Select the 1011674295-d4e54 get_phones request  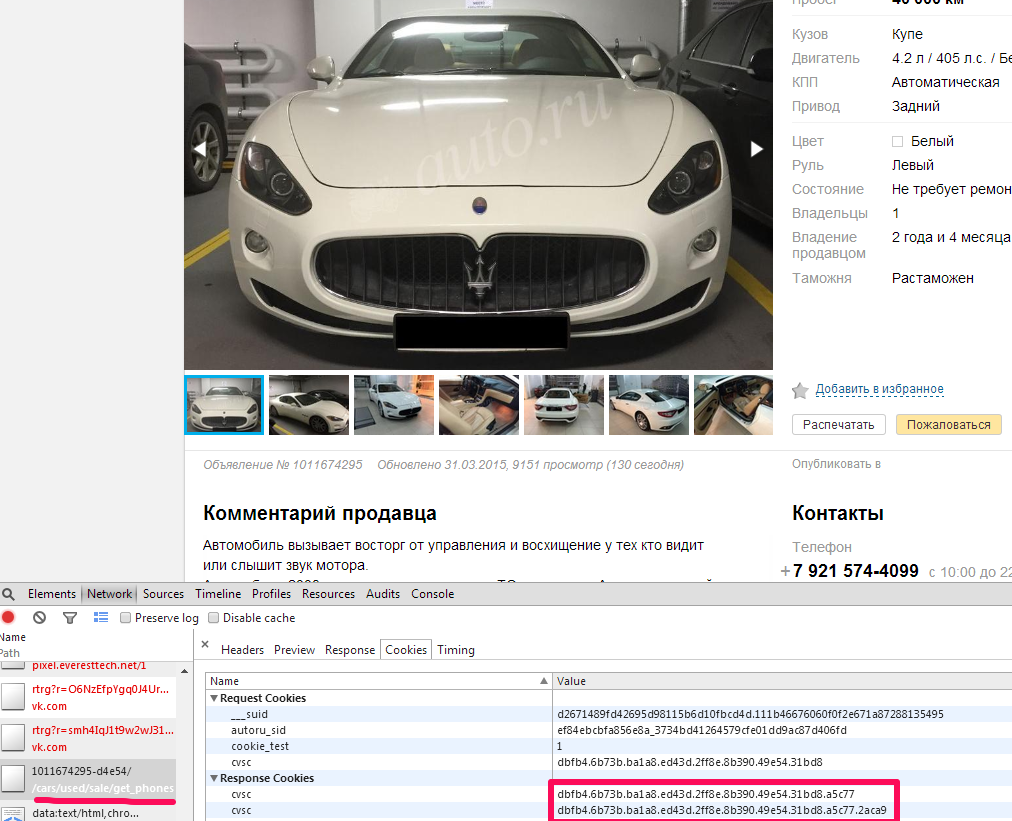(88, 779)
